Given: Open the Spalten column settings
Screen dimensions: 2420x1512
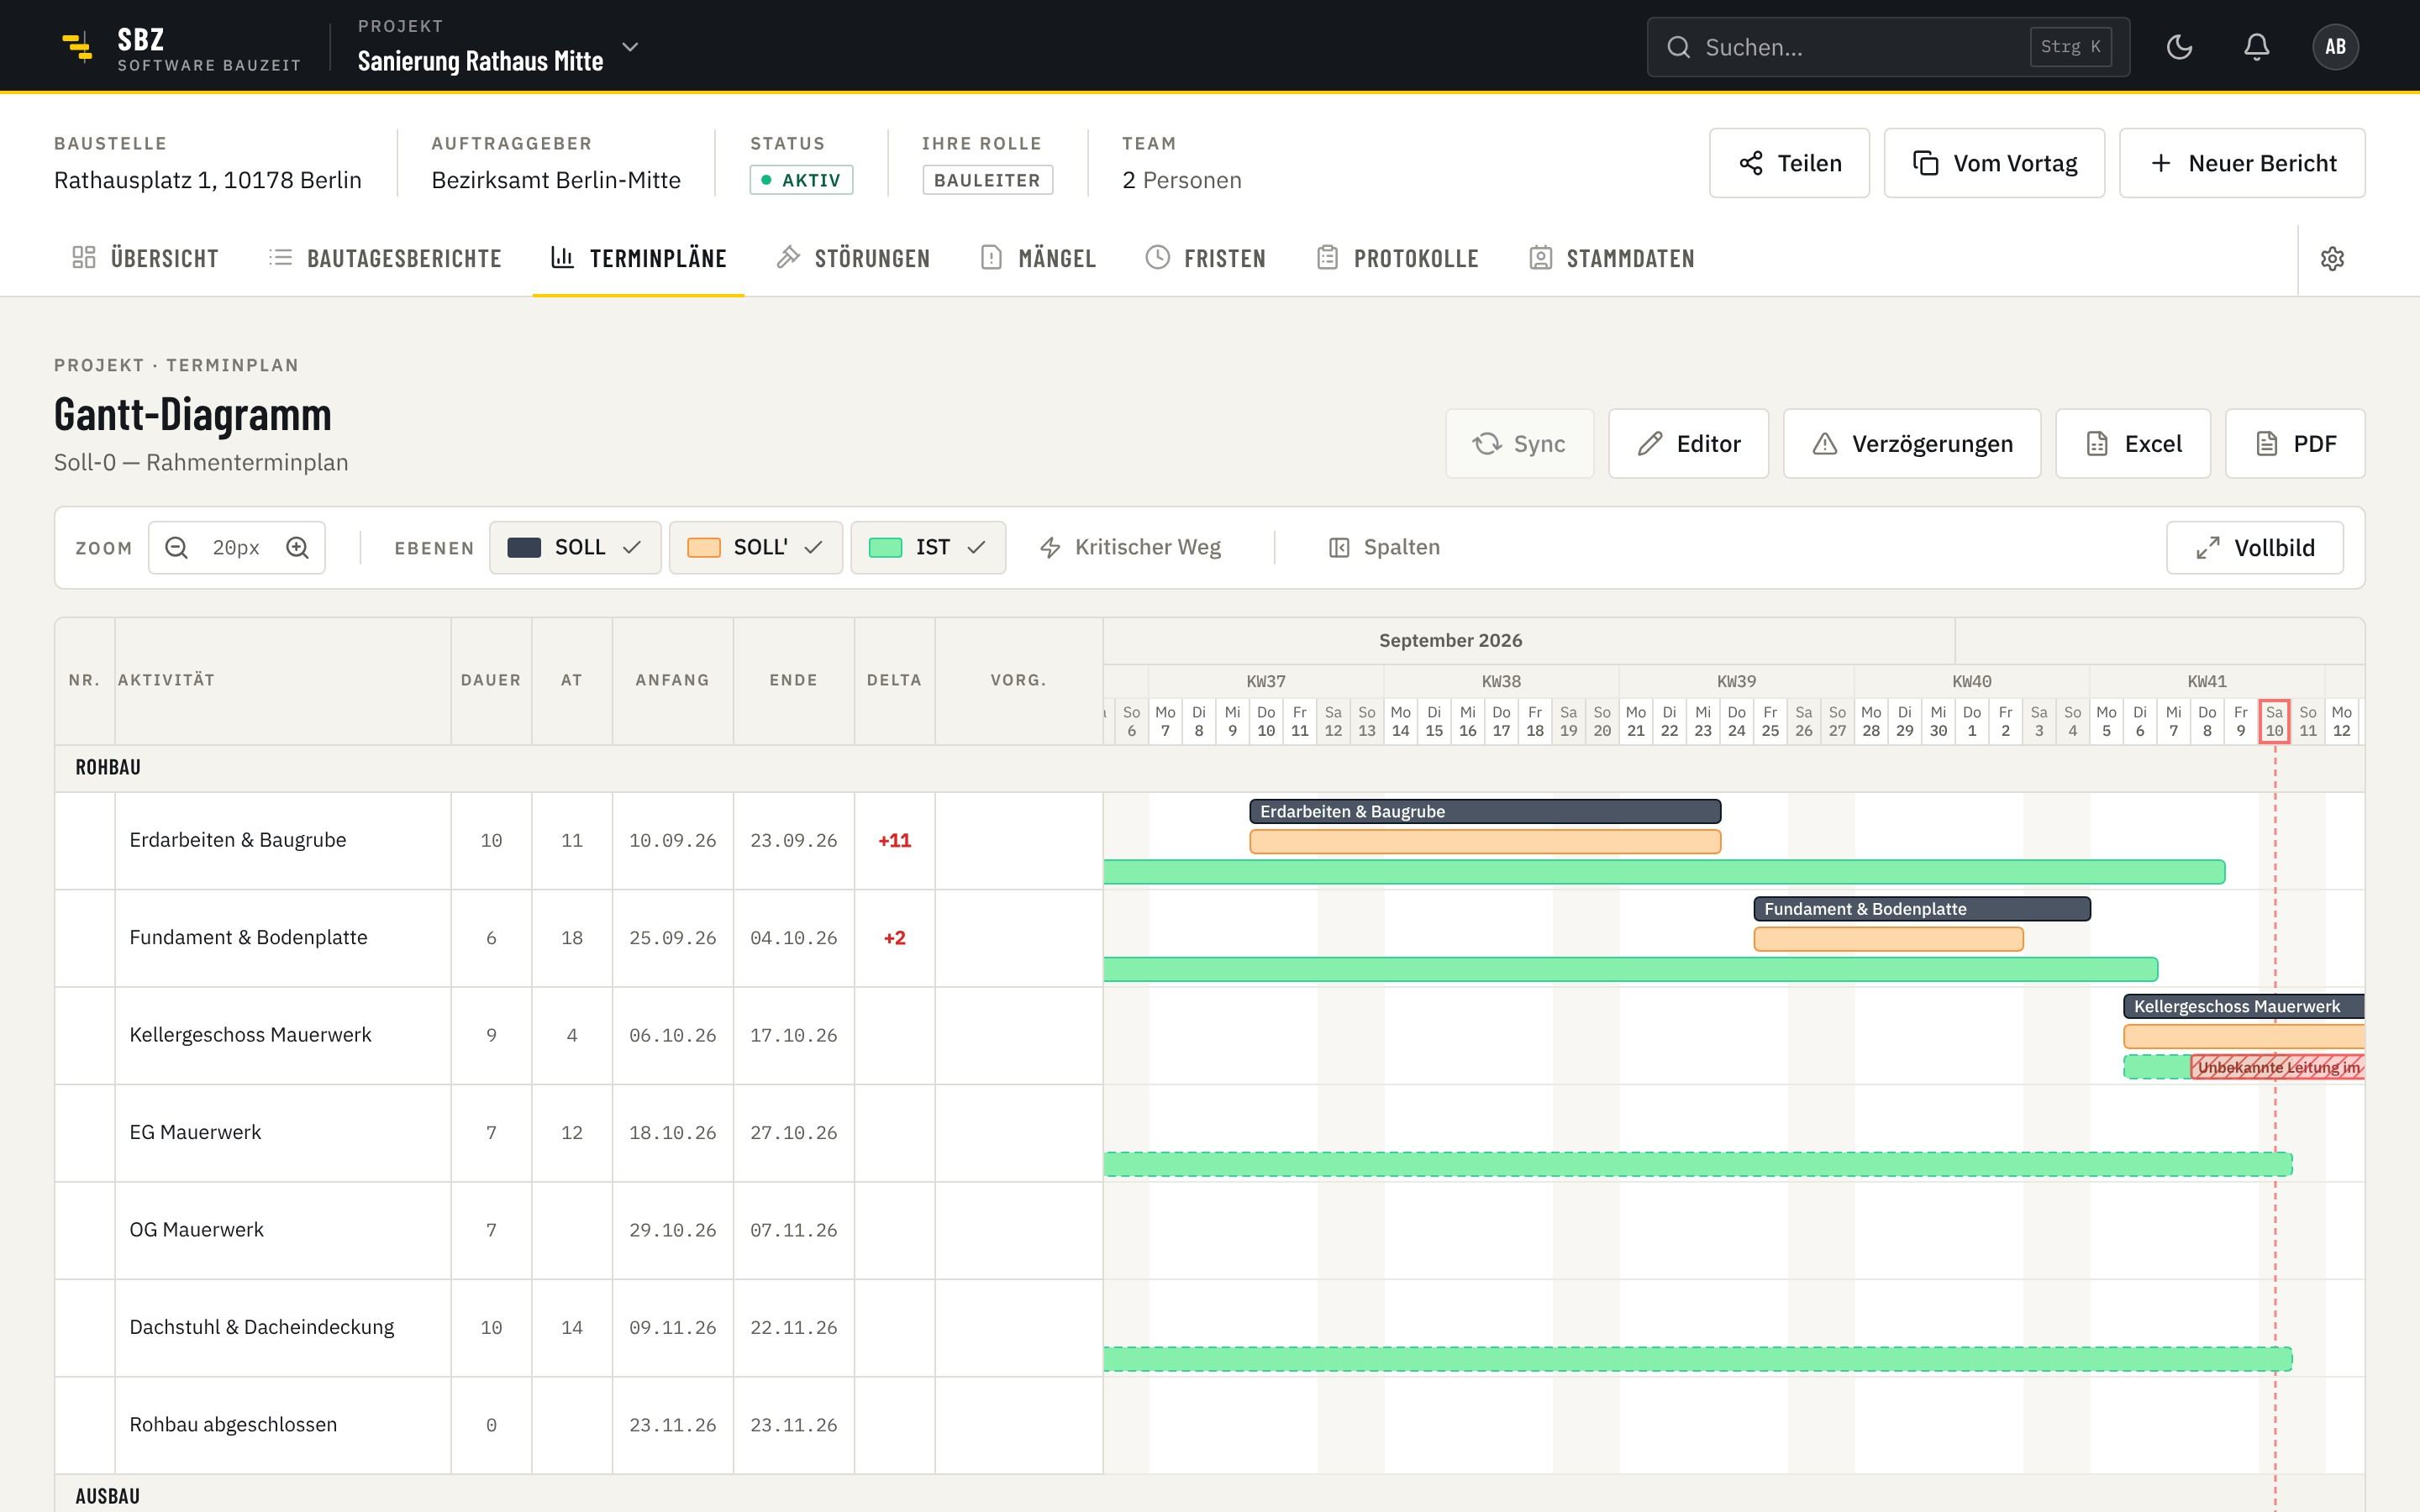Looking at the screenshot, I should (1384, 547).
